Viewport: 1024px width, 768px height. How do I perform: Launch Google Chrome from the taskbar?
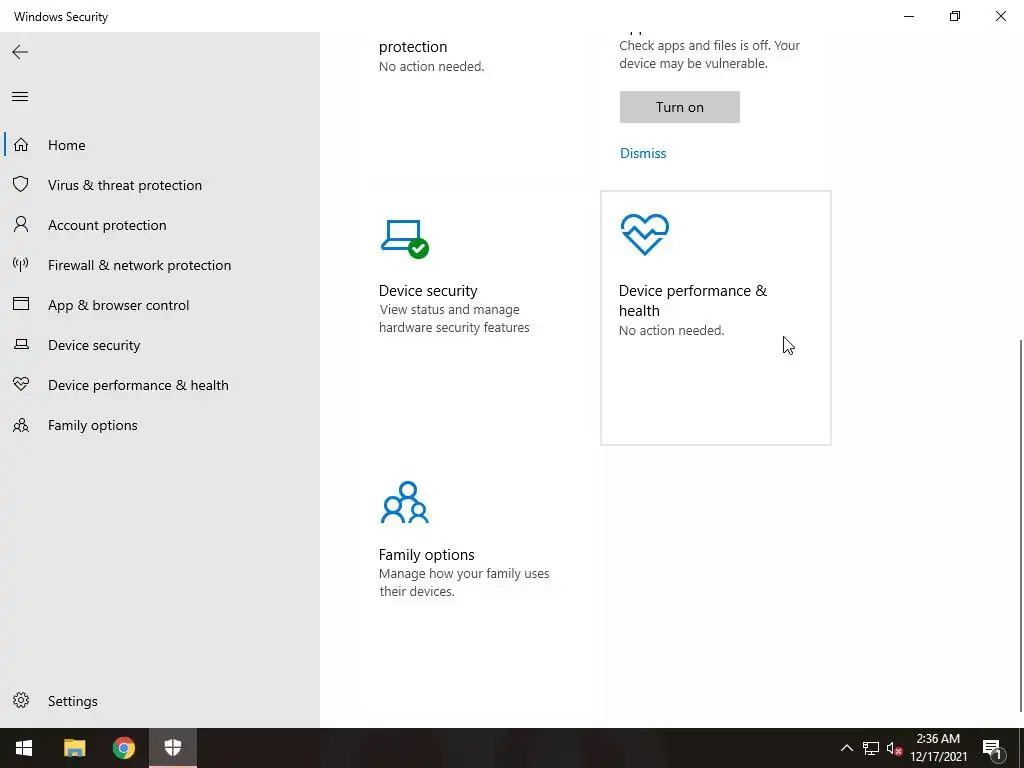point(123,748)
